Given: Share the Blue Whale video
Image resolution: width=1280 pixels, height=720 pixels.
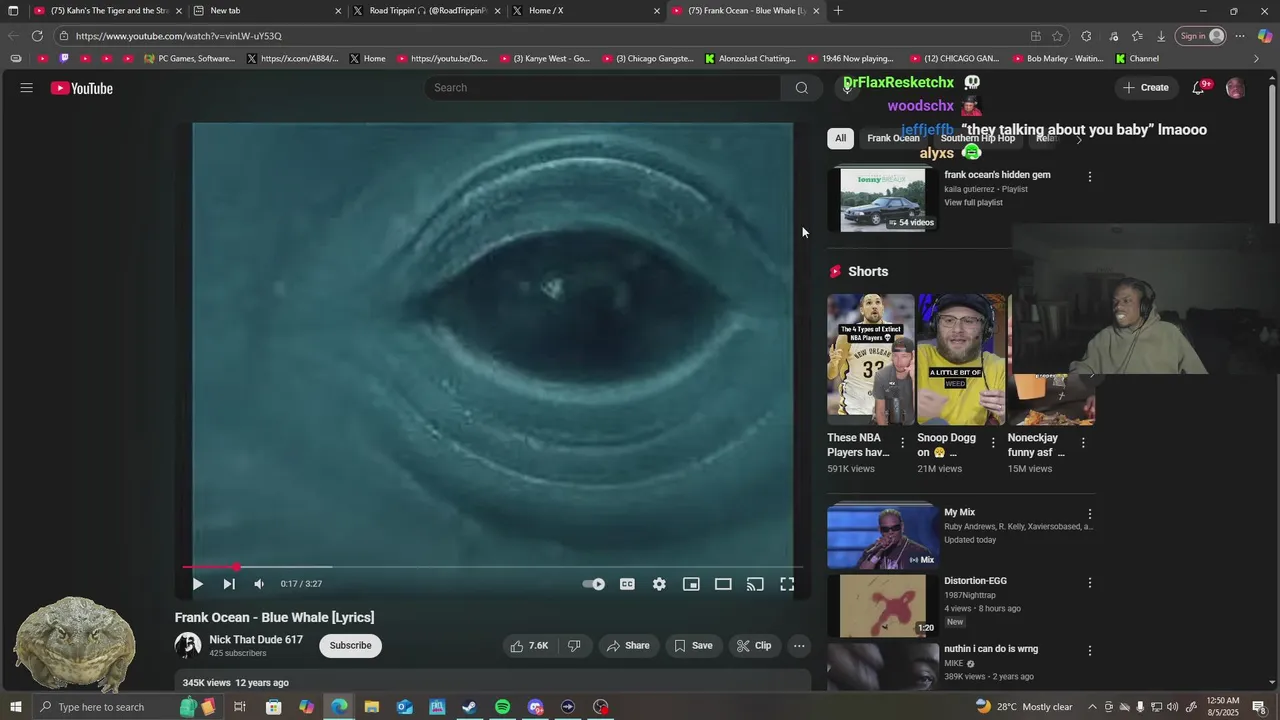Looking at the screenshot, I should (x=628, y=646).
